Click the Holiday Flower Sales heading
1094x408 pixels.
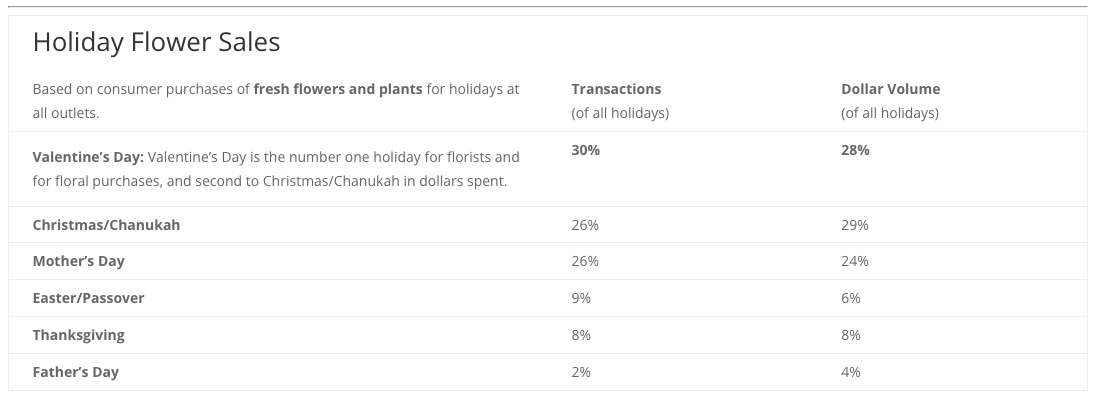click(156, 43)
